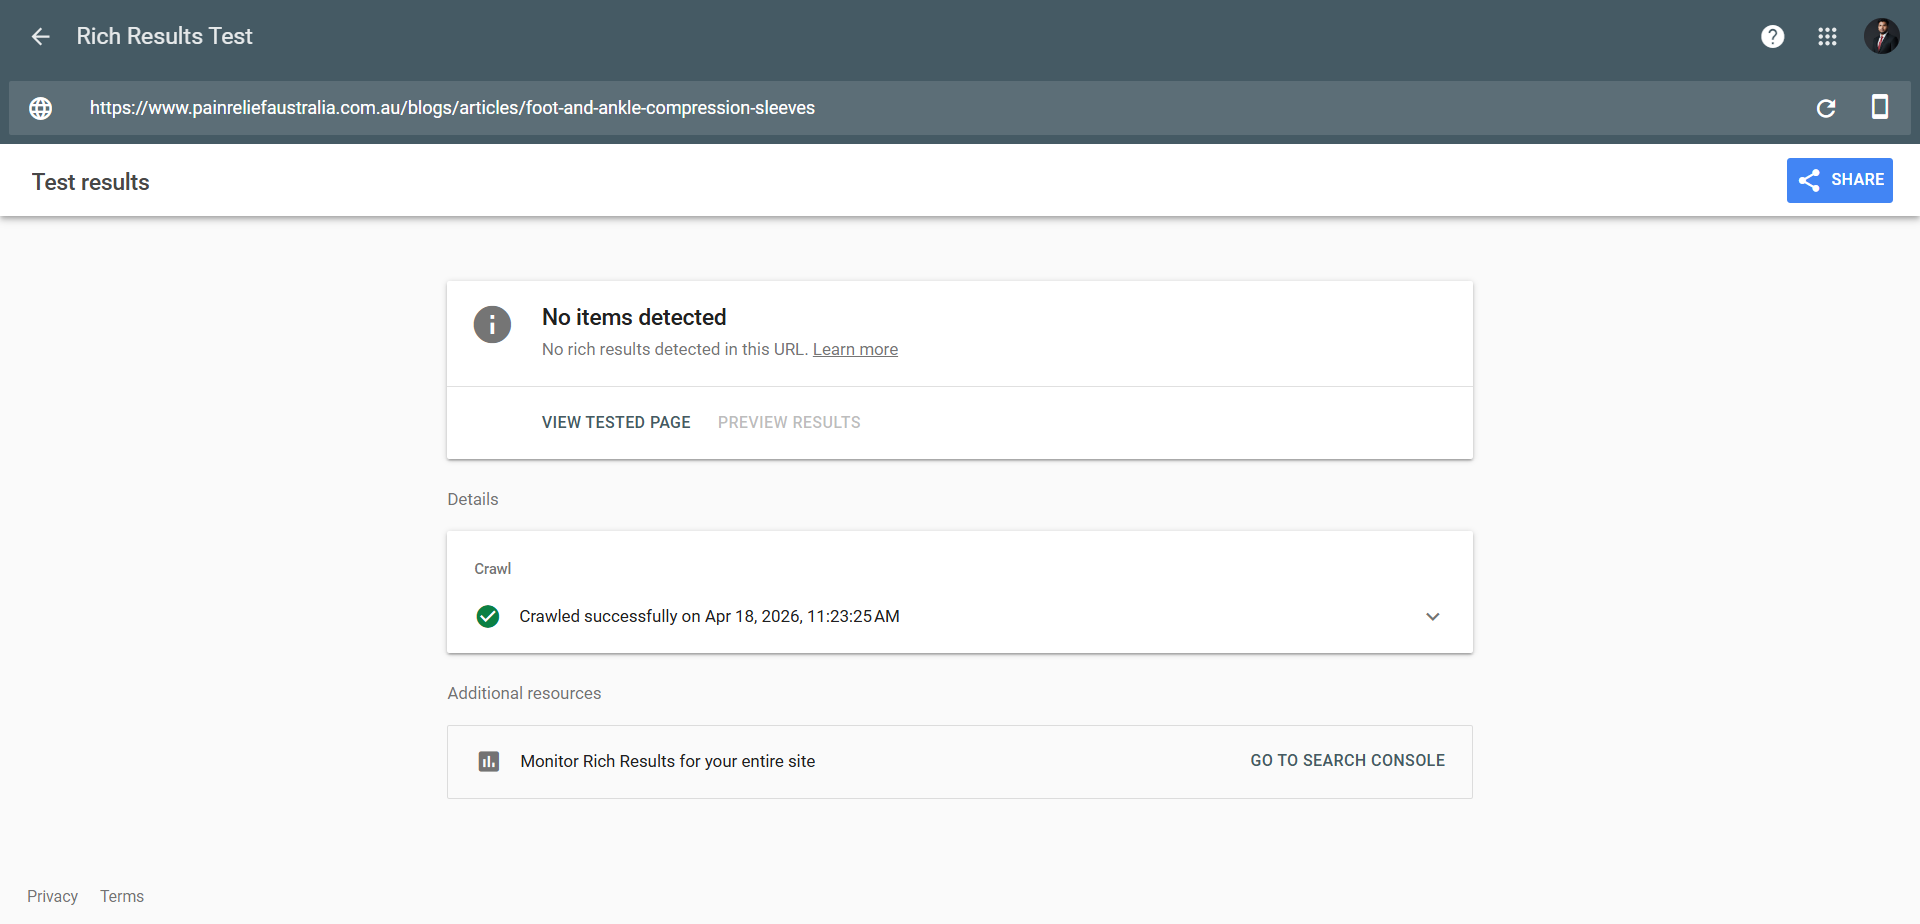Viewport: 1920px width, 924px height.
Task: Open the Google apps grid
Action: pos(1827,37)
